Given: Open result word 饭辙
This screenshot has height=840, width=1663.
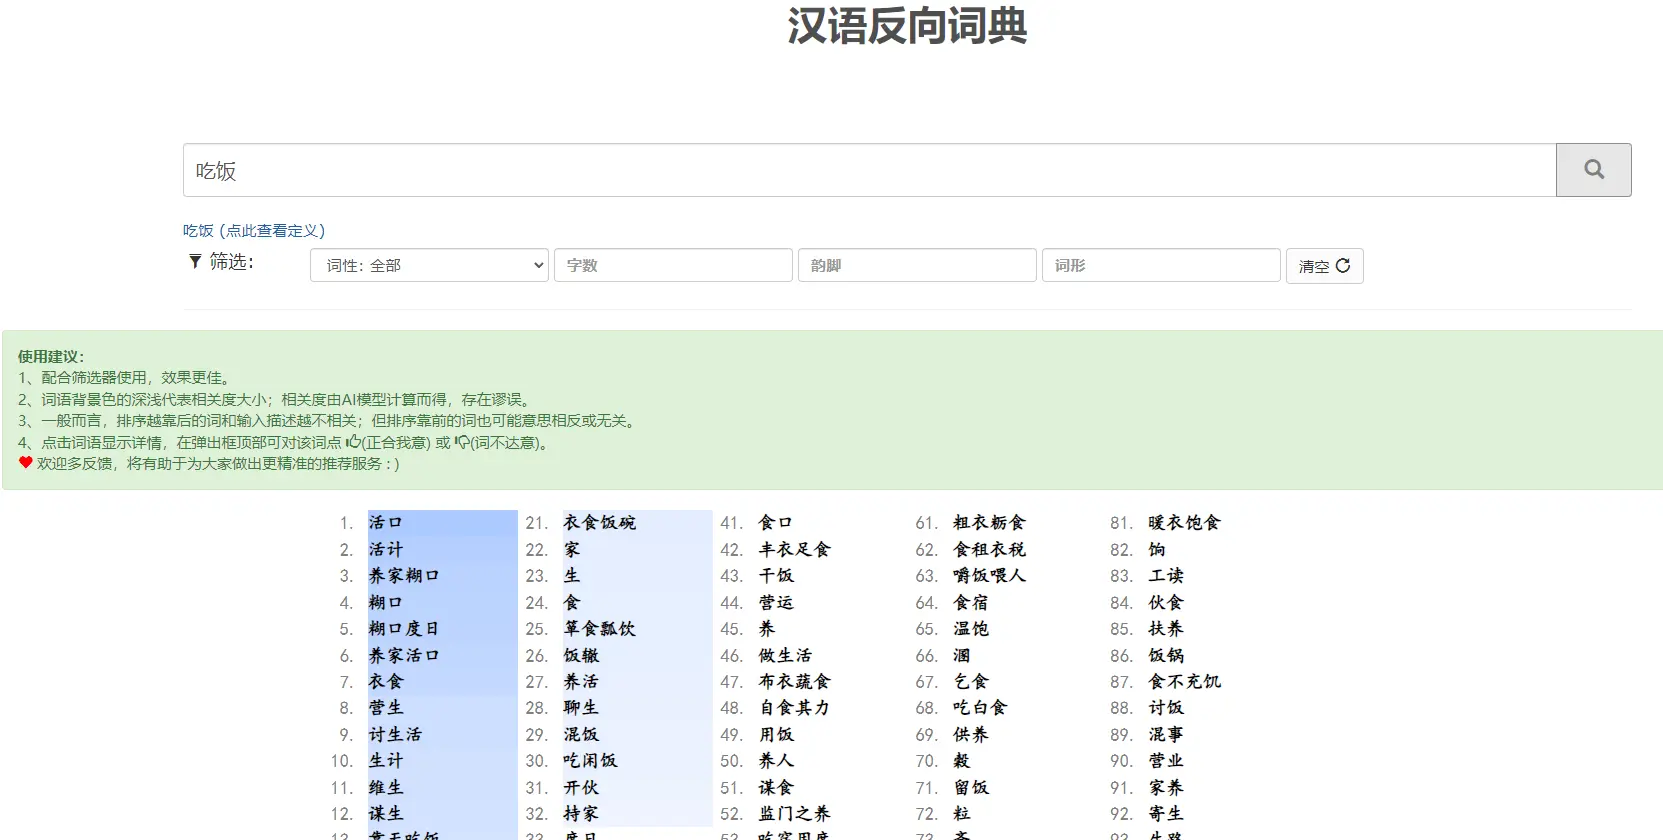Looking at the screenshot, I should click(x=581, y=655).
